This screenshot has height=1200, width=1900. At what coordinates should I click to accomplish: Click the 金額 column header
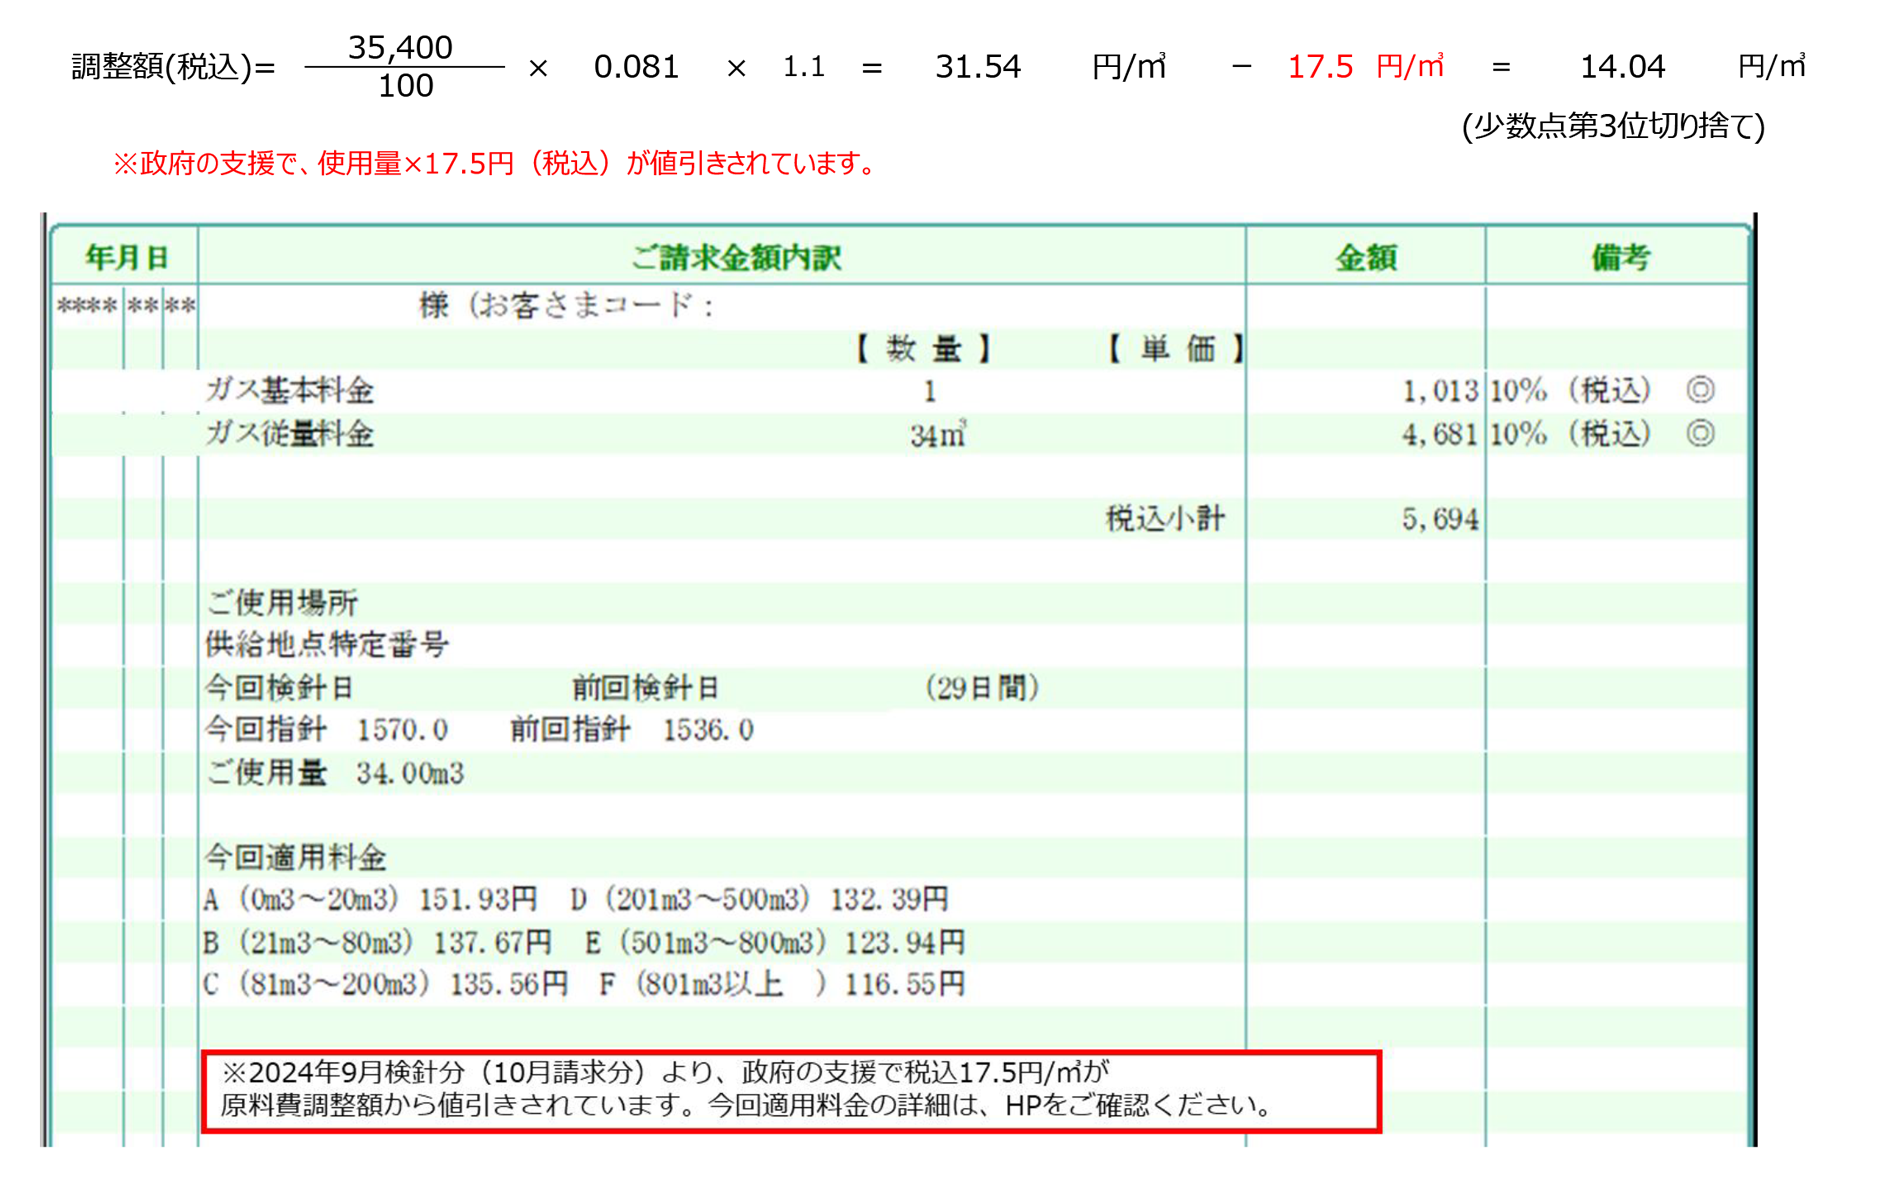click(1366, 258)
